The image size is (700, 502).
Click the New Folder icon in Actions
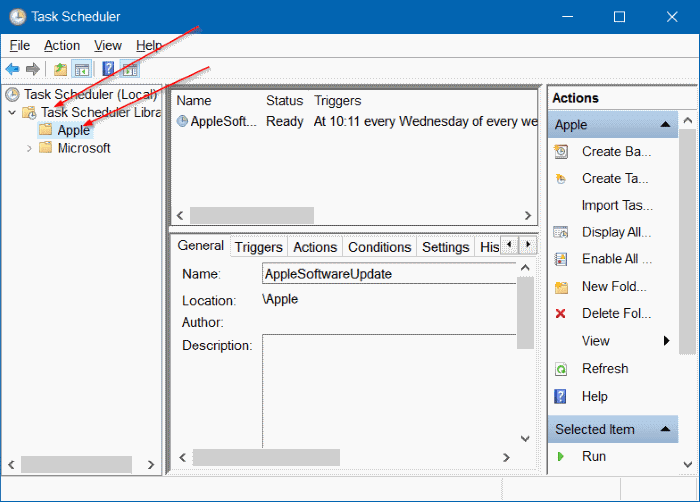click(x=561, y=287)
